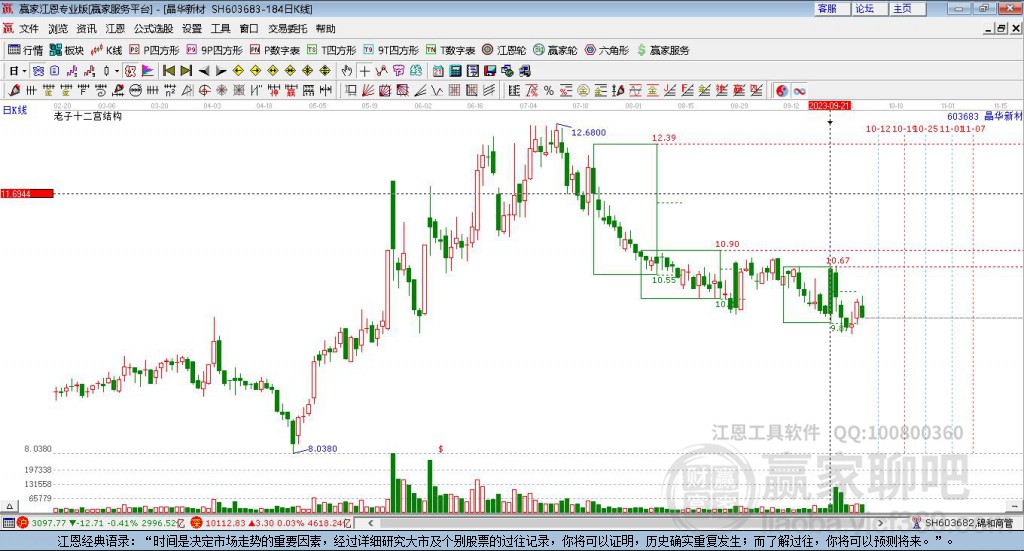The image size is (1024, 551).
Task: Open the 板块 sector view
Action: [x=67, y=50]
